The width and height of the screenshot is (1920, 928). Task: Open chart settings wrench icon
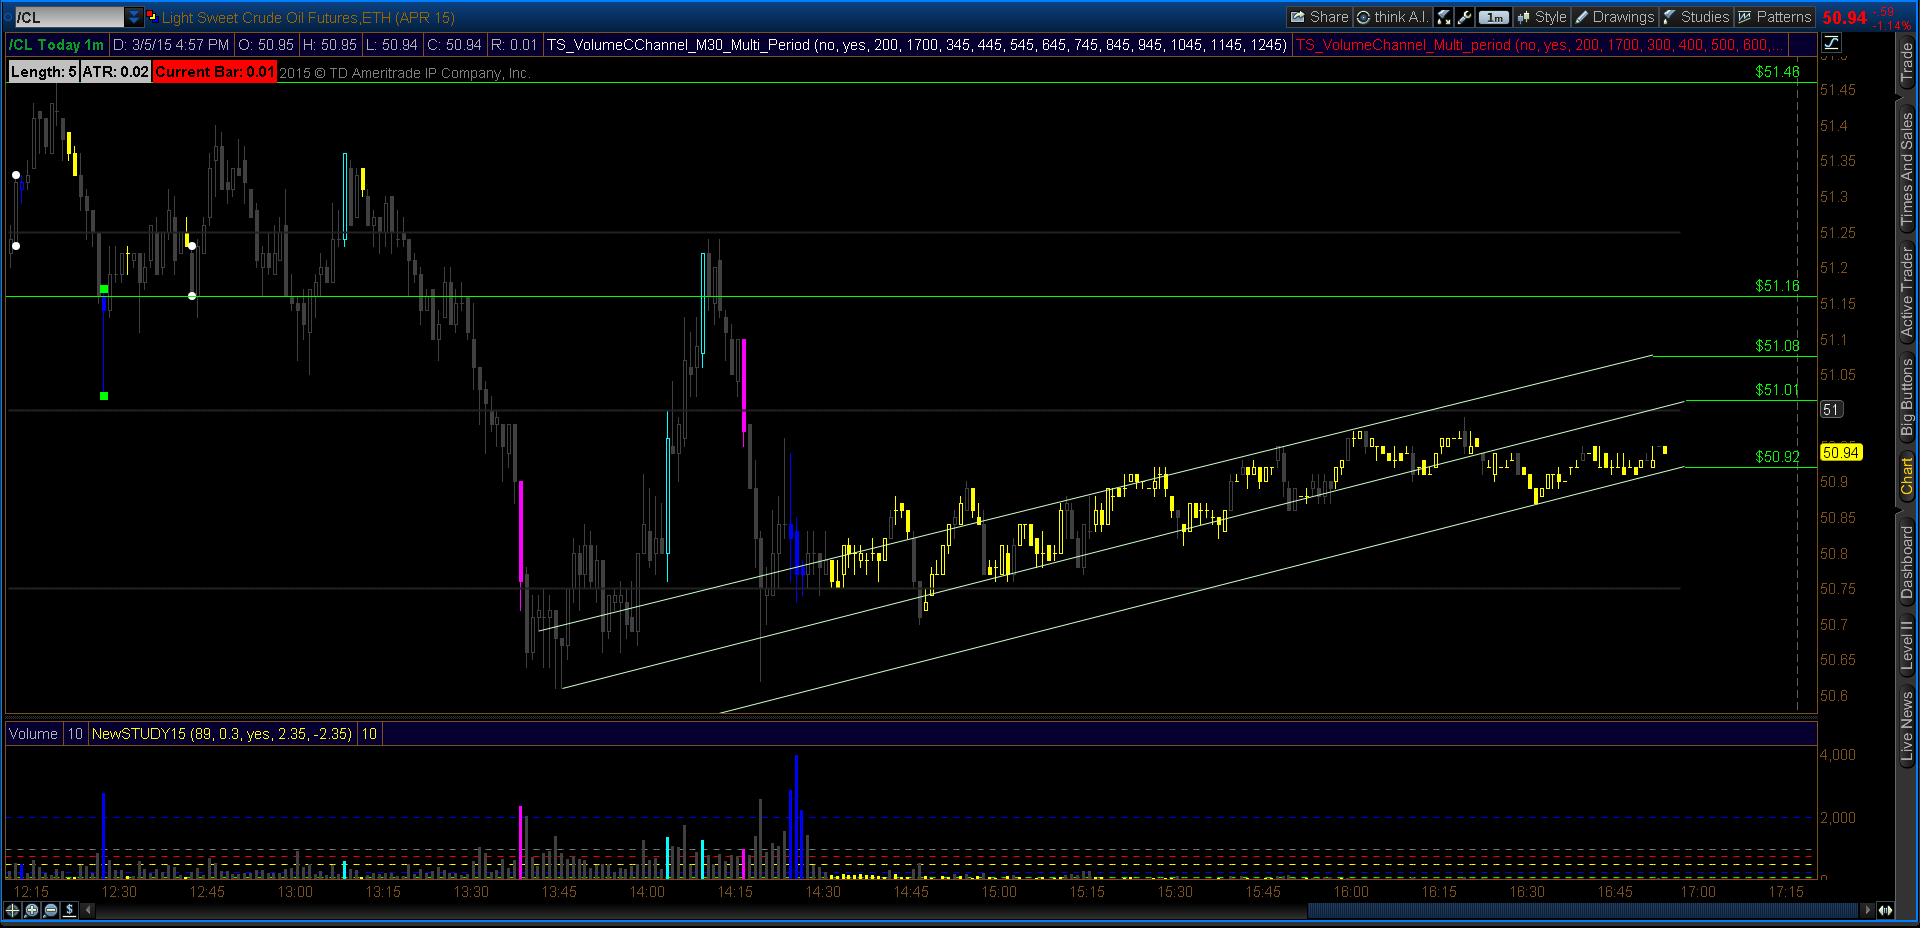tap(1465, 17)
